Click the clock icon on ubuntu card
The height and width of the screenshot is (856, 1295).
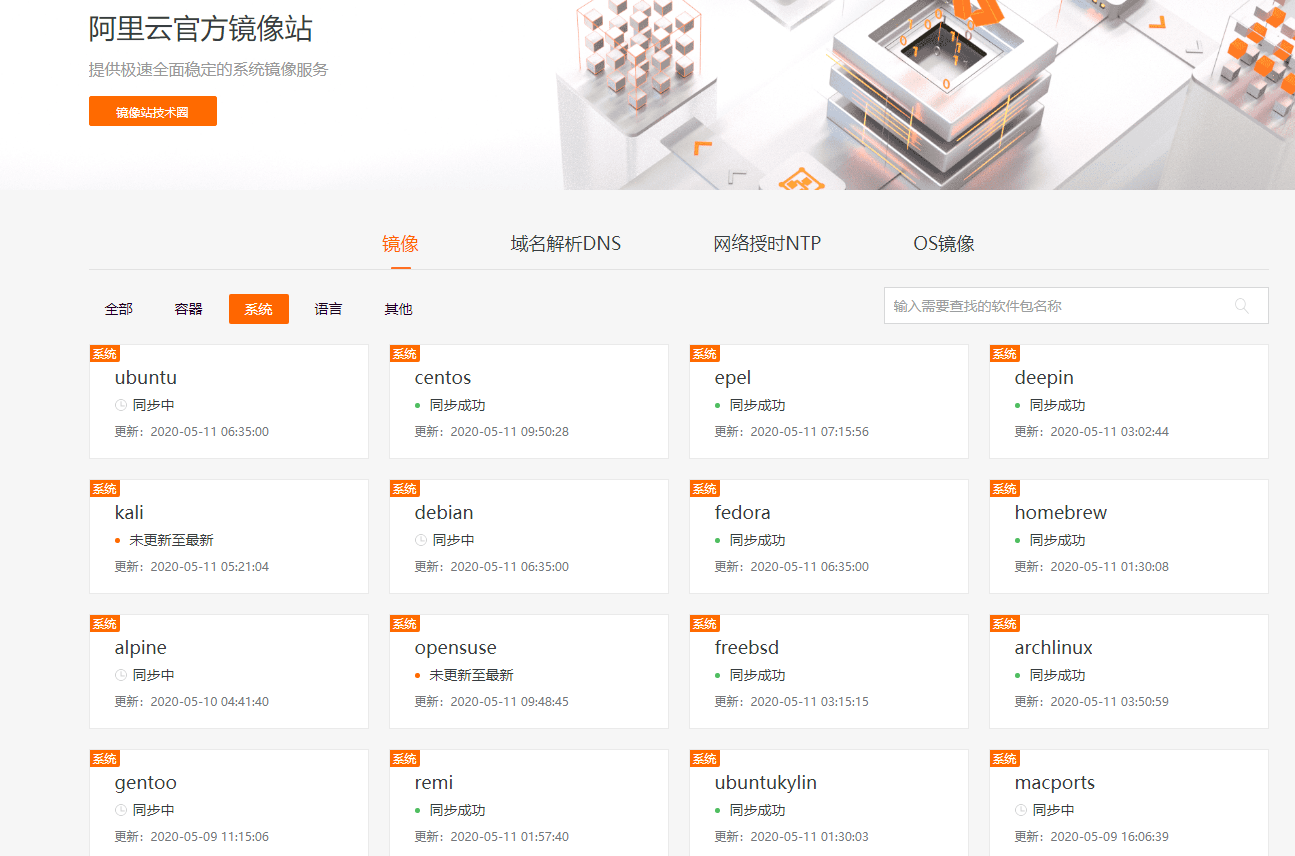point(121,405)
